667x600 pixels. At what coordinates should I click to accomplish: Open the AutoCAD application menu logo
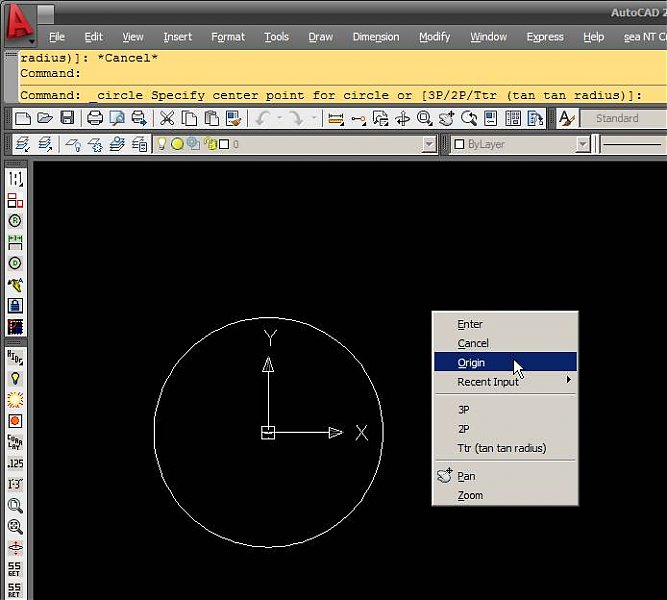[20, 23]
